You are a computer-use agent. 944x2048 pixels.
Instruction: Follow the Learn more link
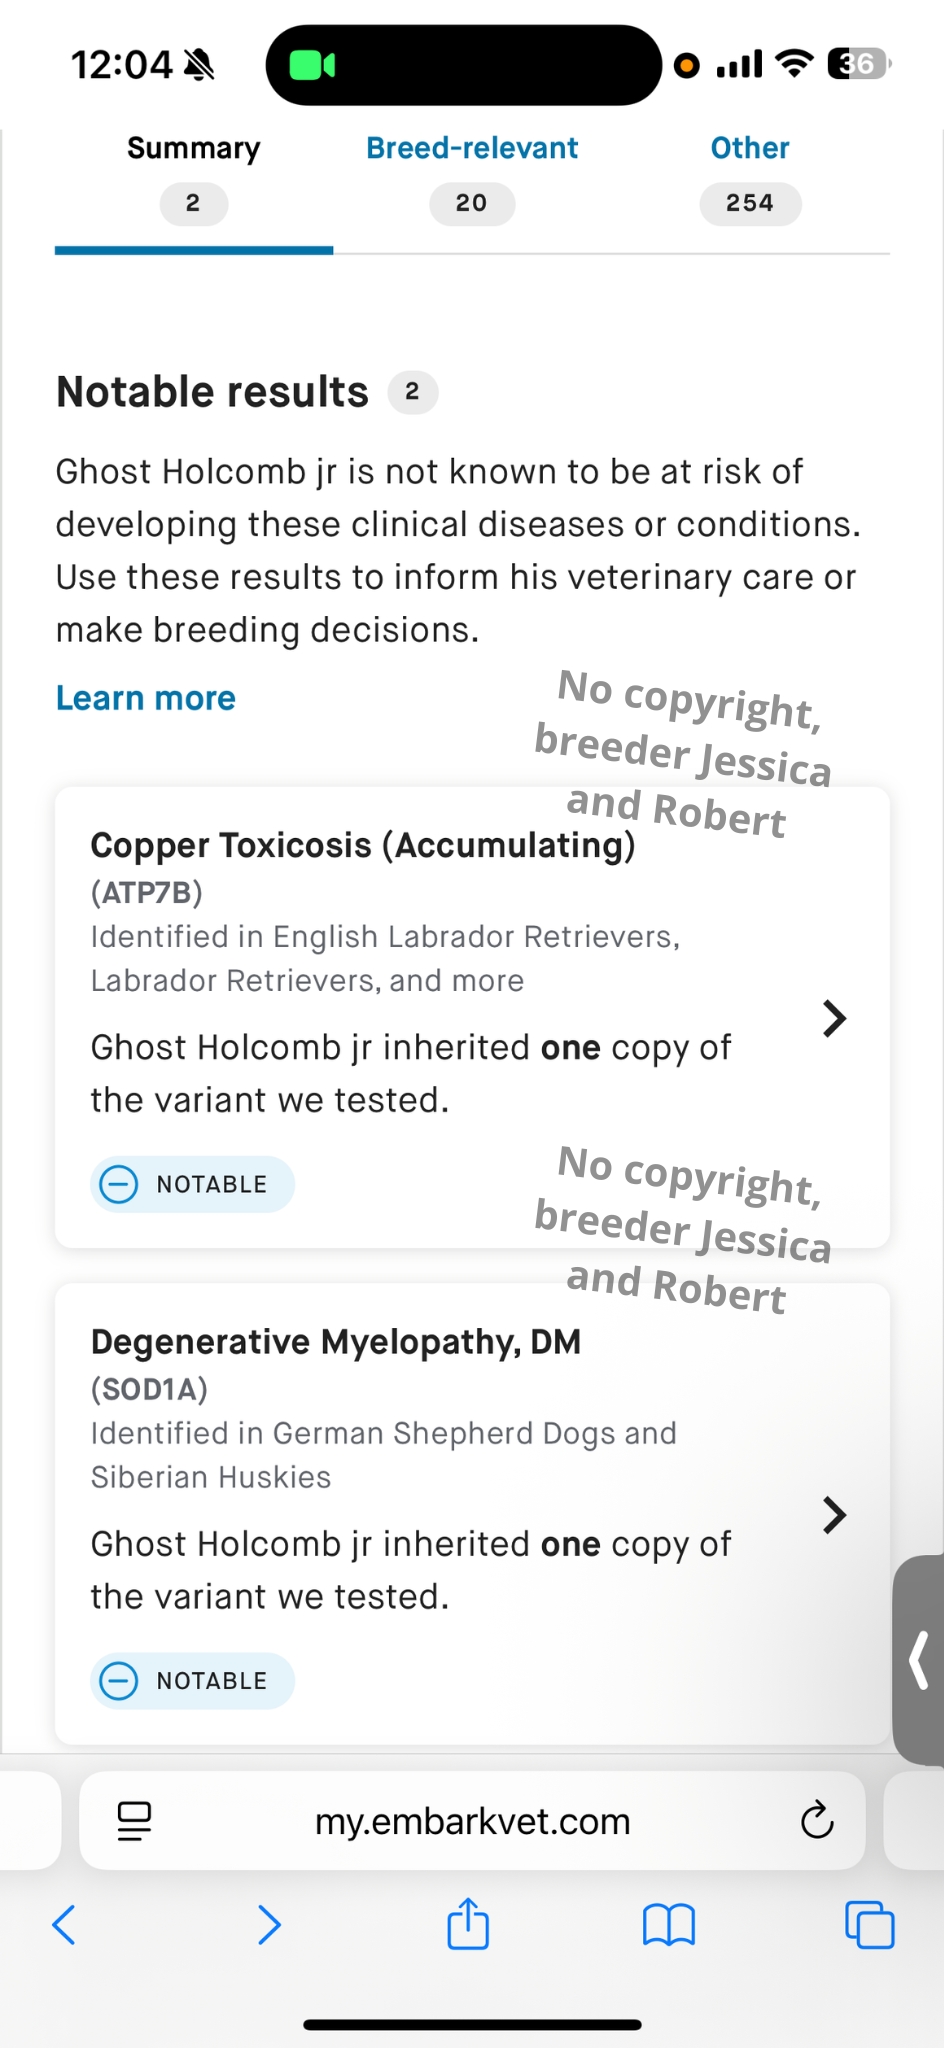pyautogui.click(x=146, y=698)
